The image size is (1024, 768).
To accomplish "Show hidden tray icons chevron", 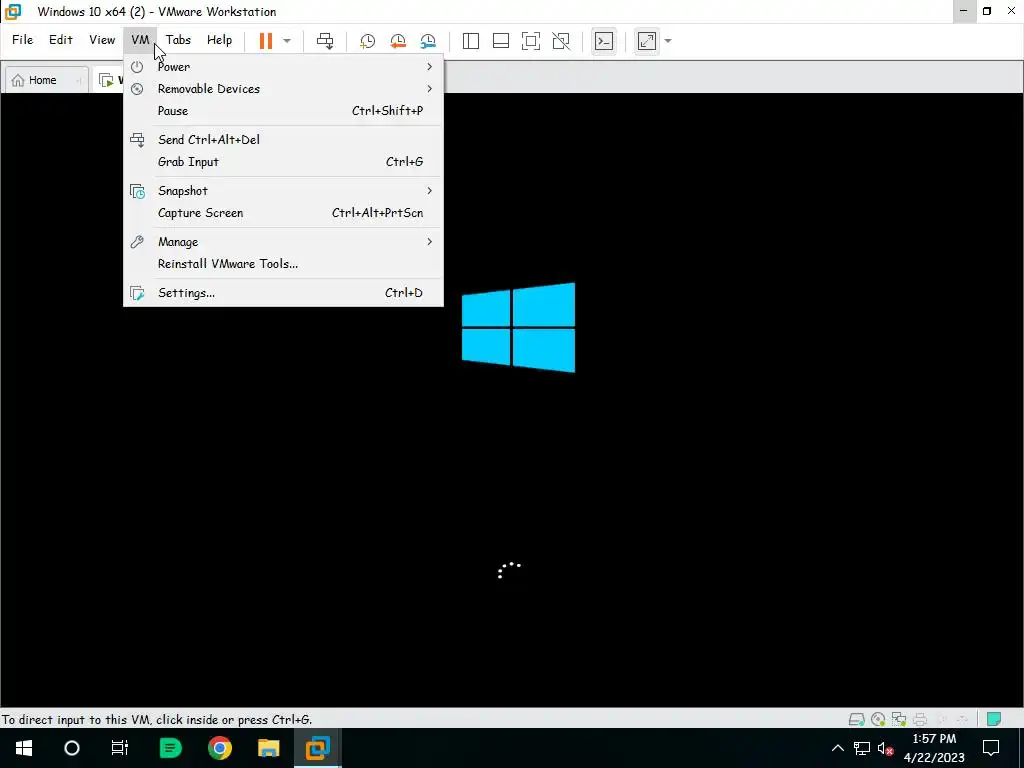I will (837, 748).
